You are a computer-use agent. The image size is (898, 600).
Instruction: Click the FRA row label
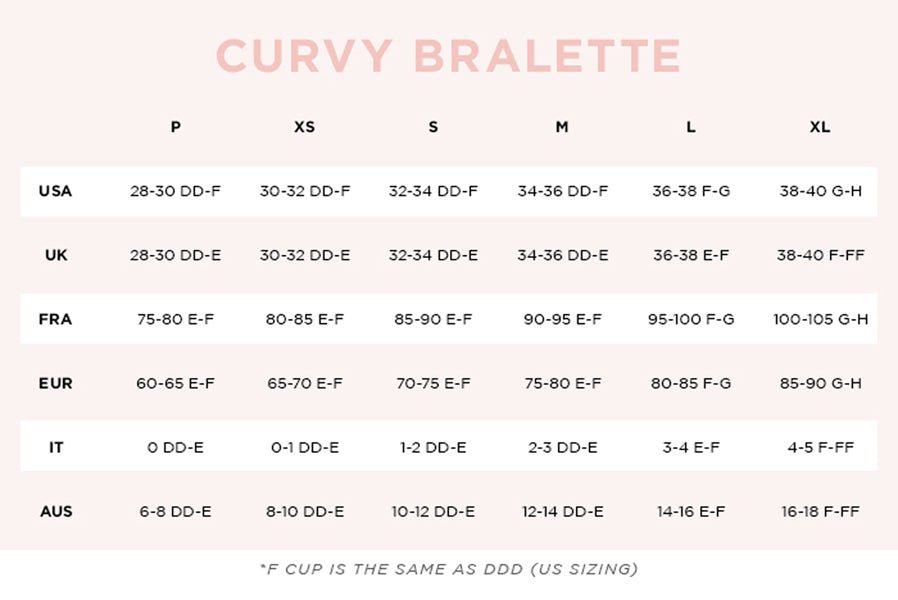point(56,319)
